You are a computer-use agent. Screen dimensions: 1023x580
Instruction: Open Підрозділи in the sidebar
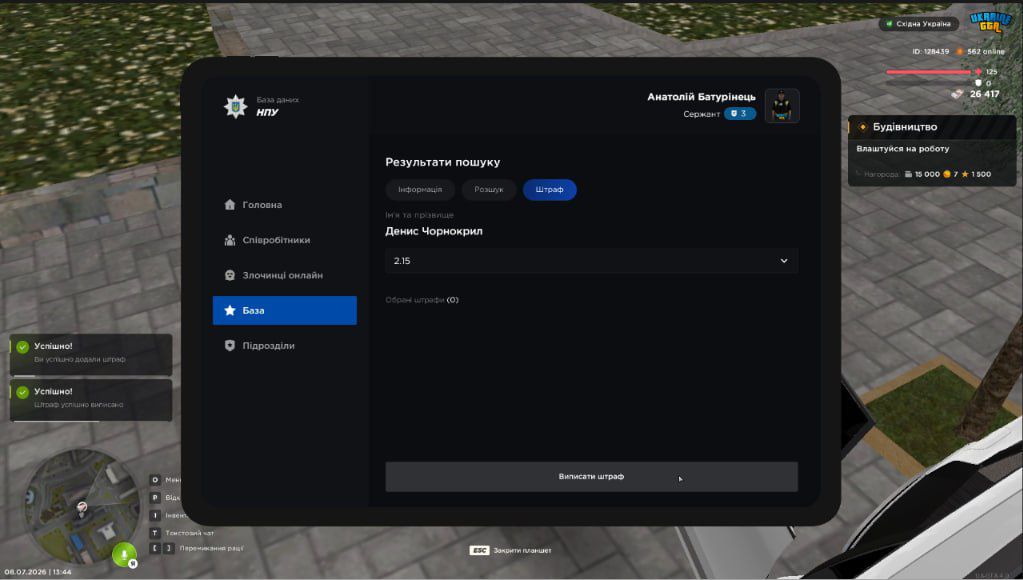tap(284, 346)
